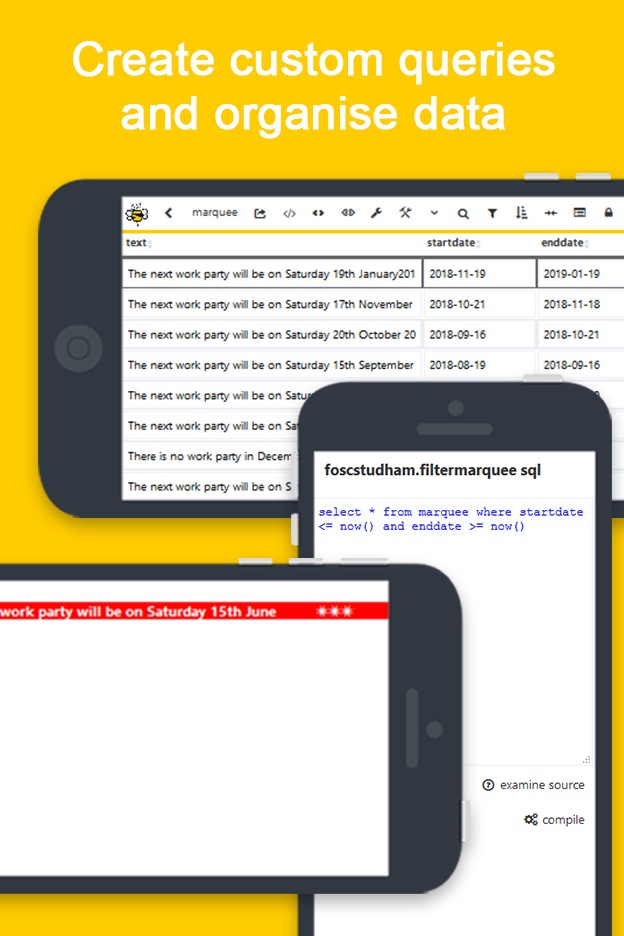Click the sort descending icon

[x=521, y=213]
